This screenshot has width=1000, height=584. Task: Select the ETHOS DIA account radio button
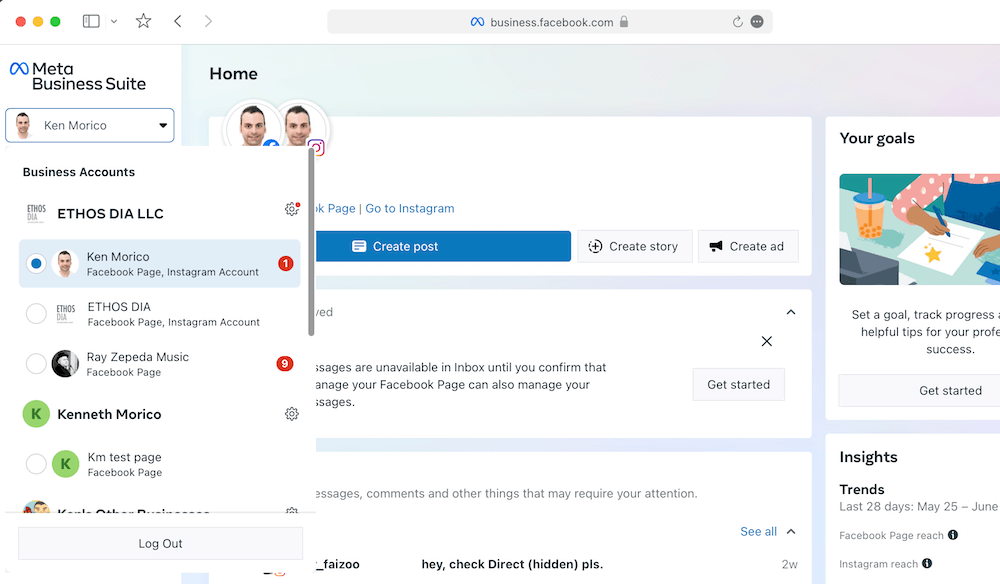(36, 313)
